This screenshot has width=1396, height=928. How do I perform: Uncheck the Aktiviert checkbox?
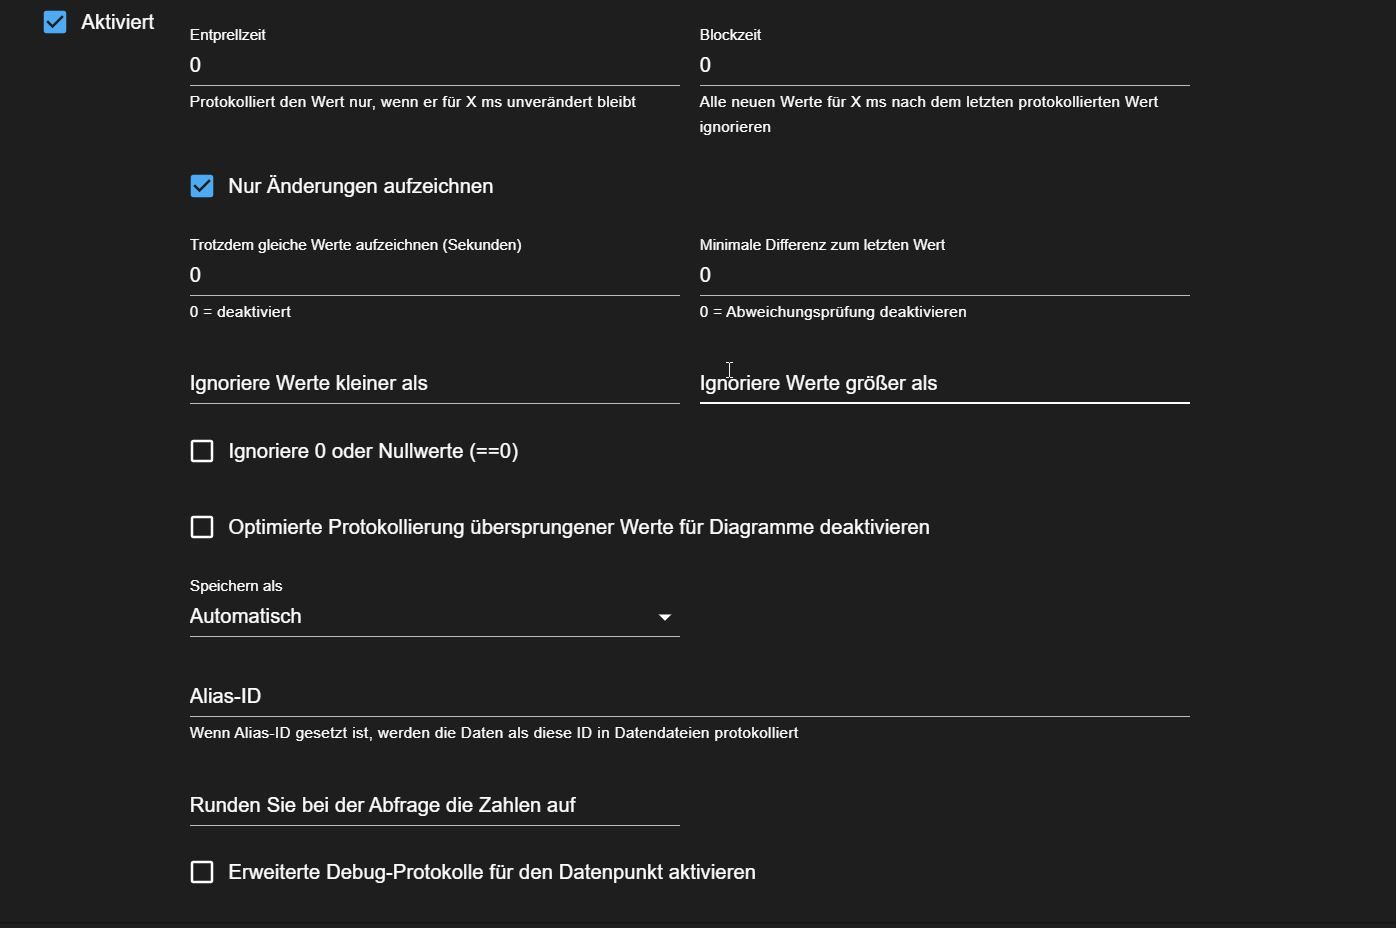(x=55, y=22)
